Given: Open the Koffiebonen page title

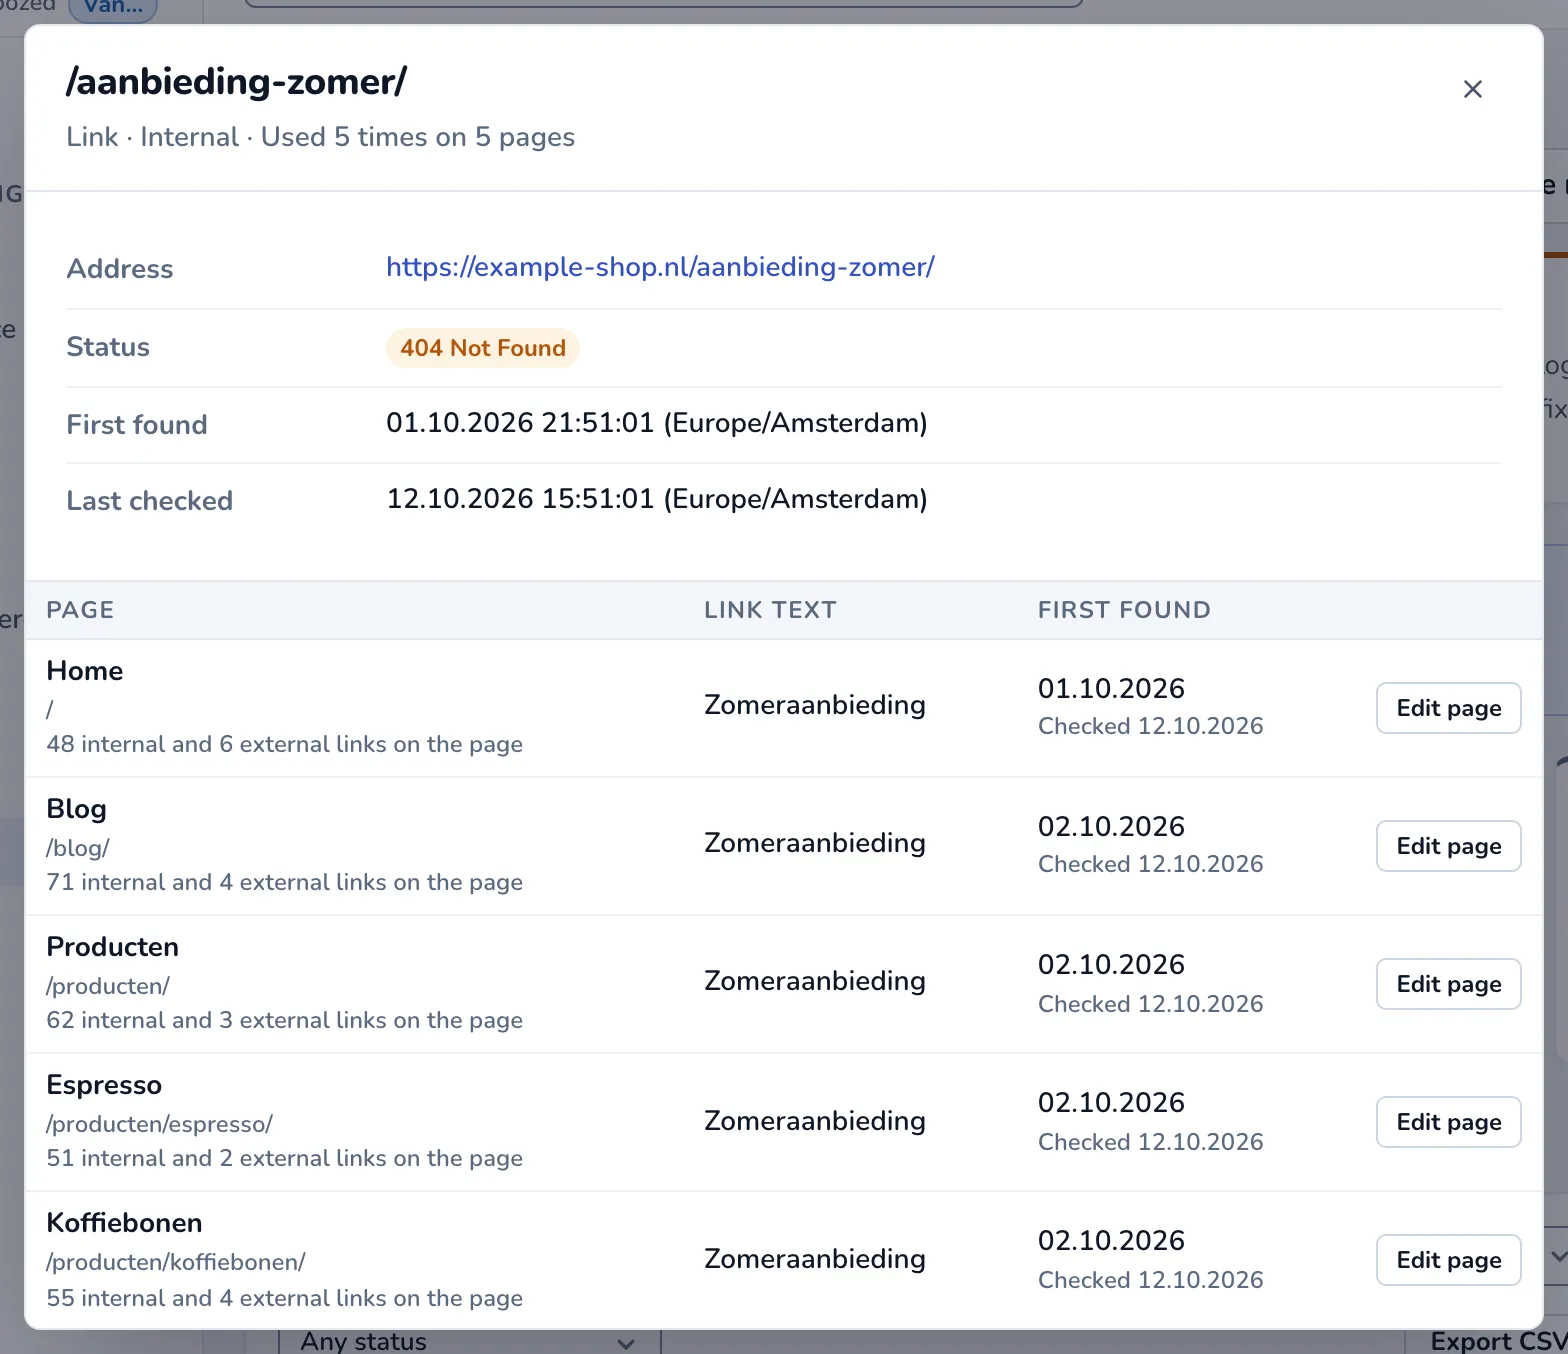Looking at the screenshot, I should (125, 1223).
